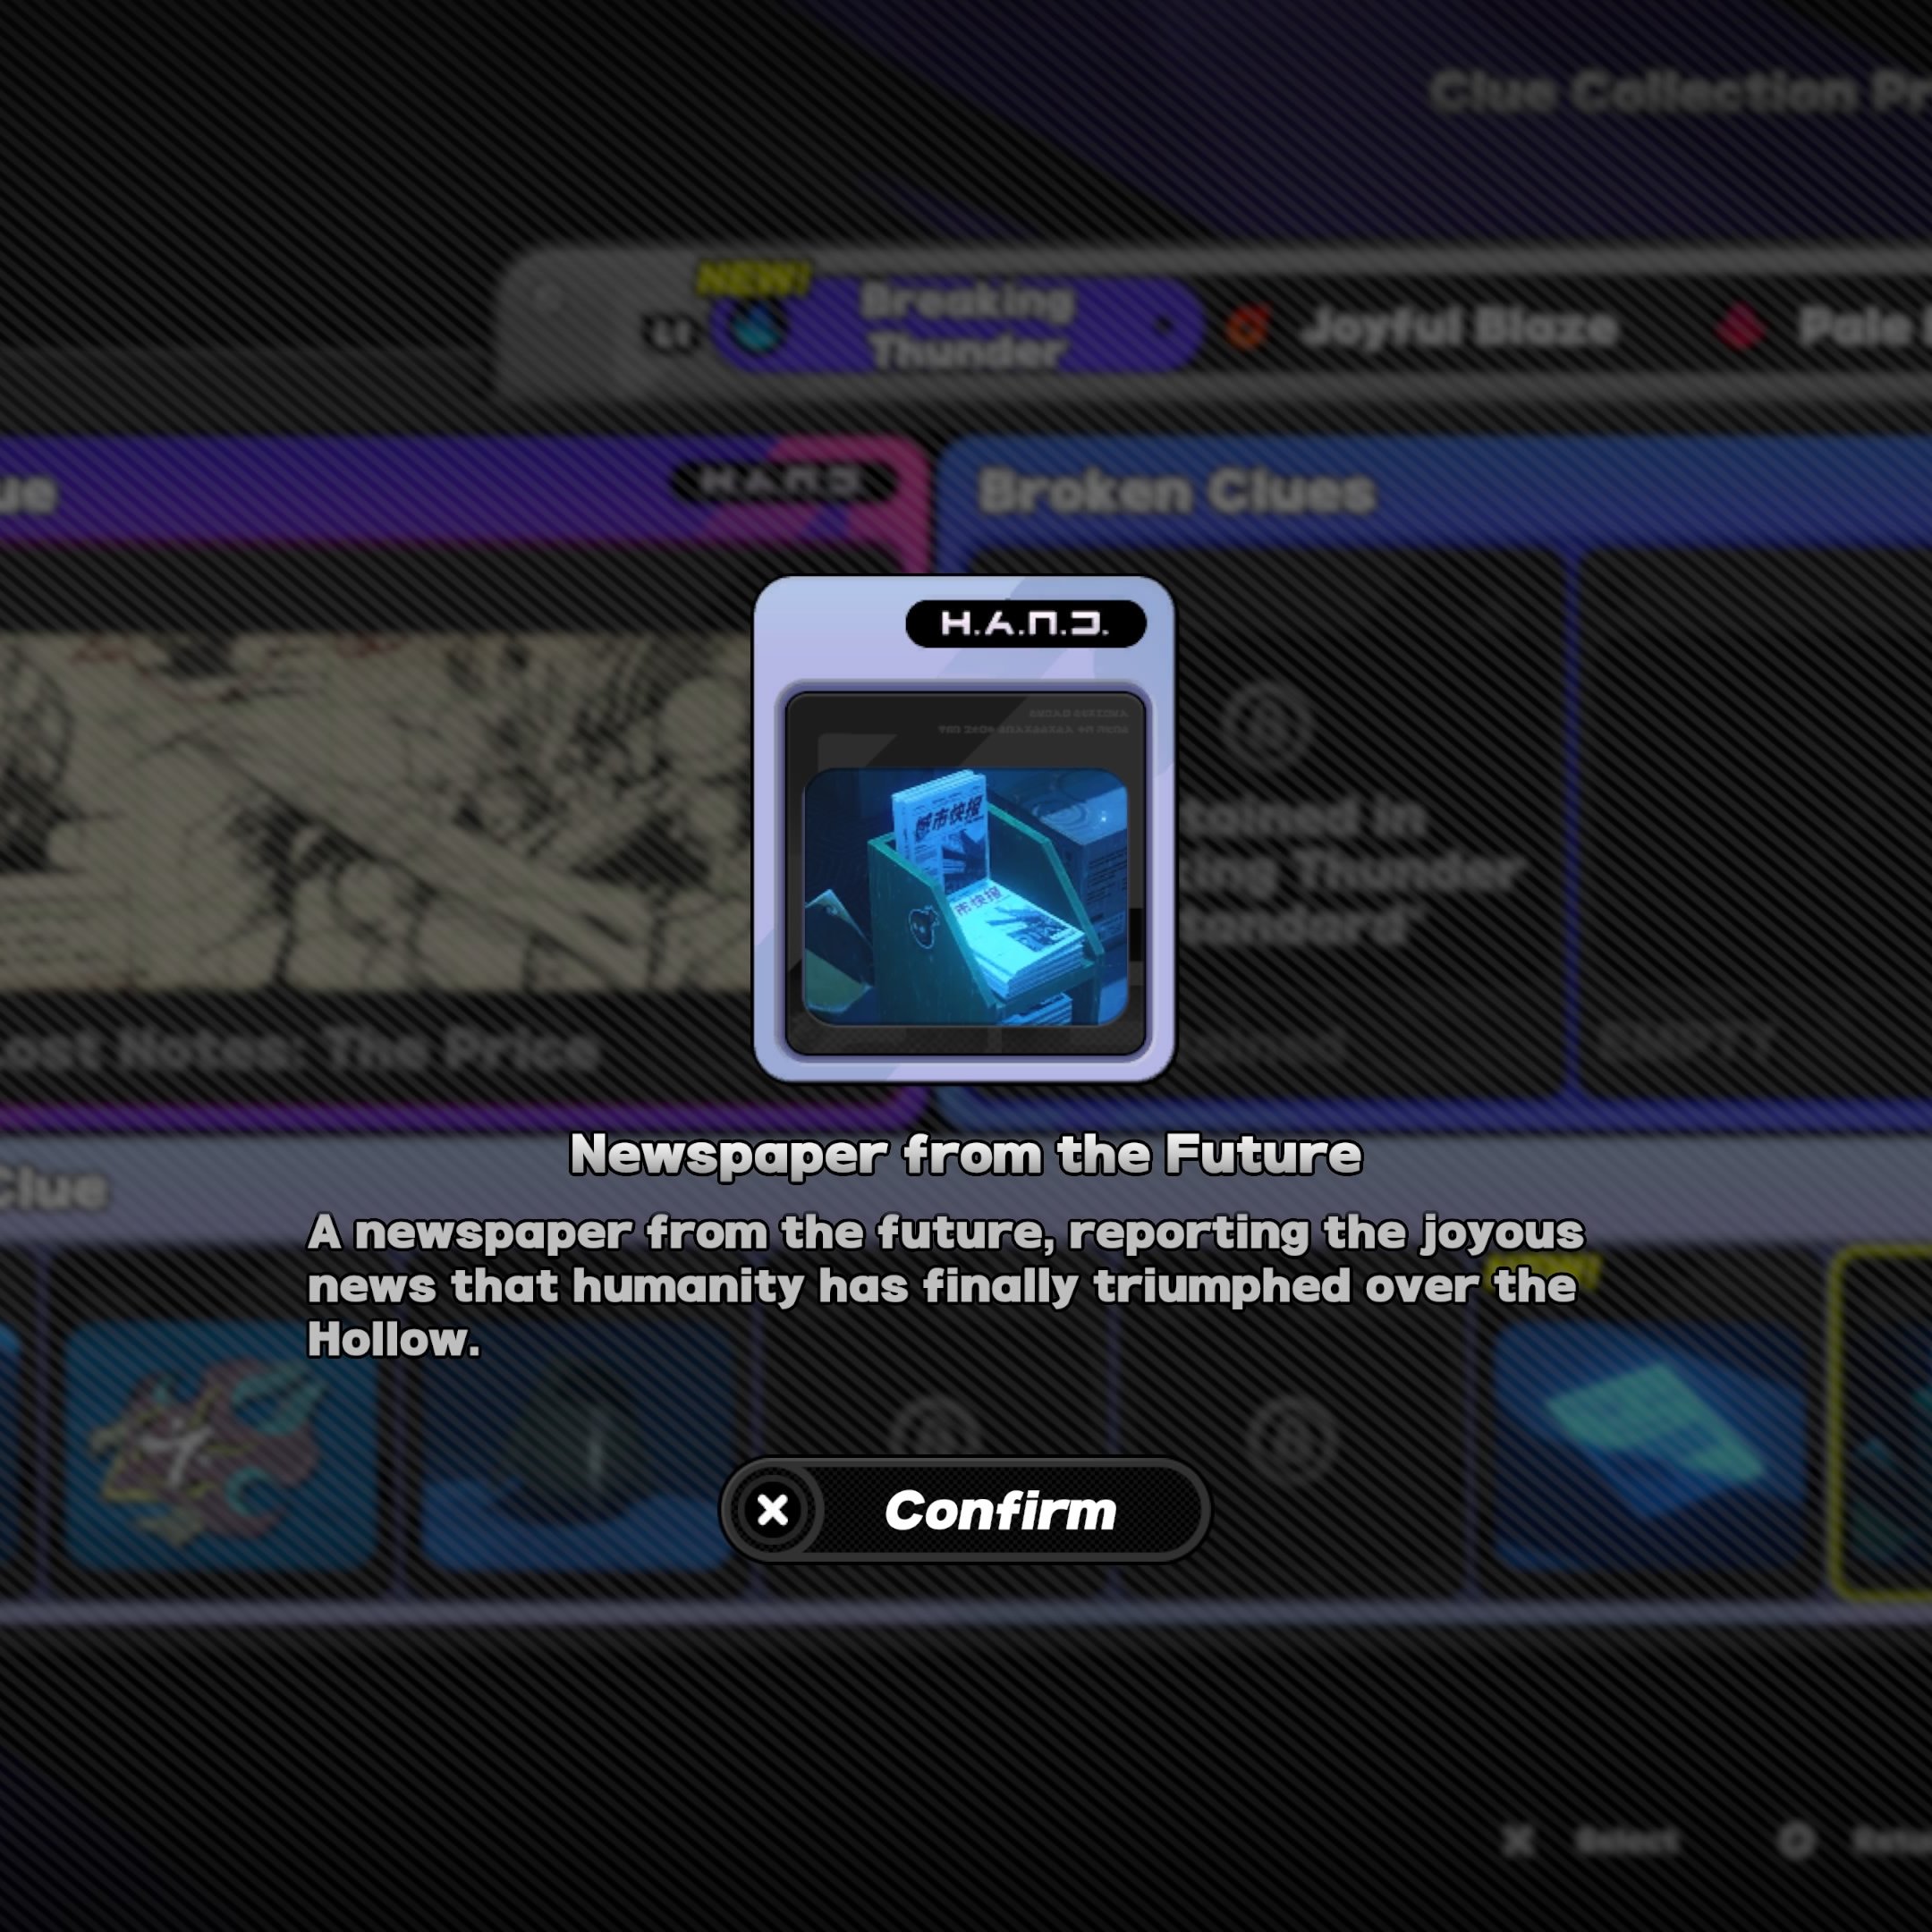Viewport: 1932px width, 1932px height.
Task: Click the Confirm button
Action: (x=965, y=1509)
